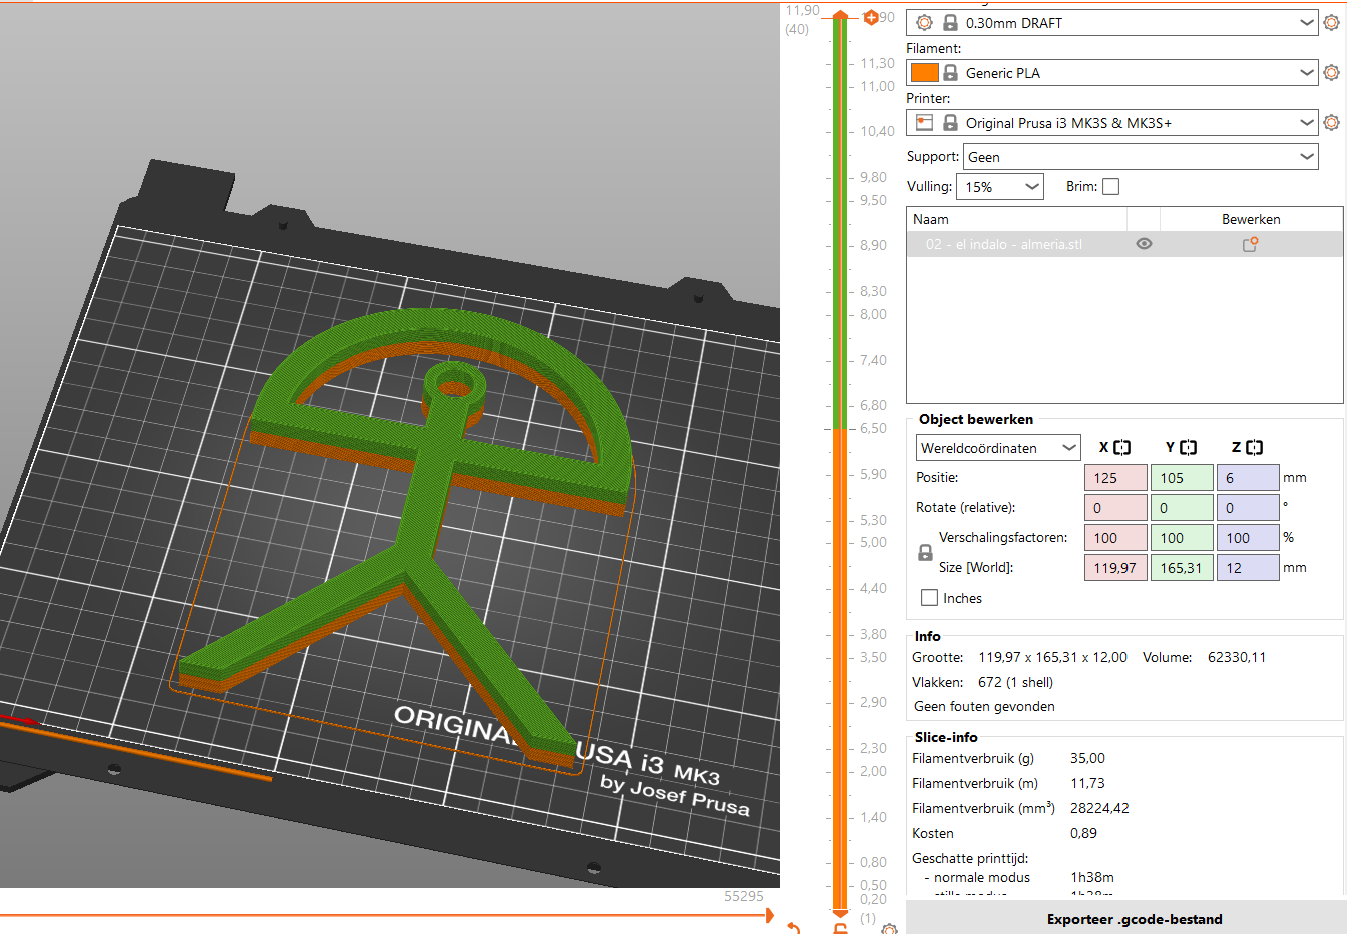Click the 6,50 layer height tick label
1347x934 pixels.
pyautogui.click(x=873, y=428)
